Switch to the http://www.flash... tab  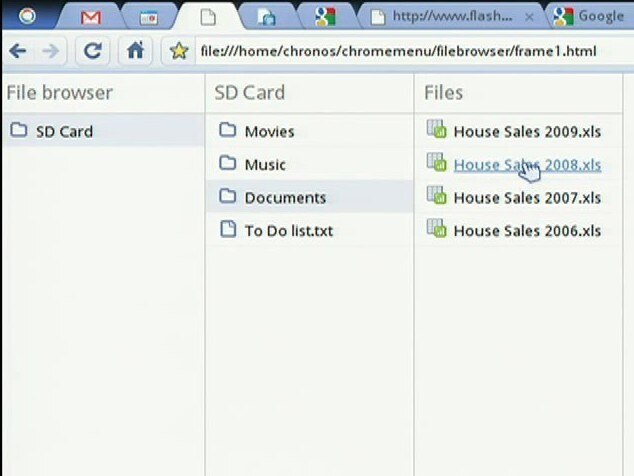click(449, 17)
